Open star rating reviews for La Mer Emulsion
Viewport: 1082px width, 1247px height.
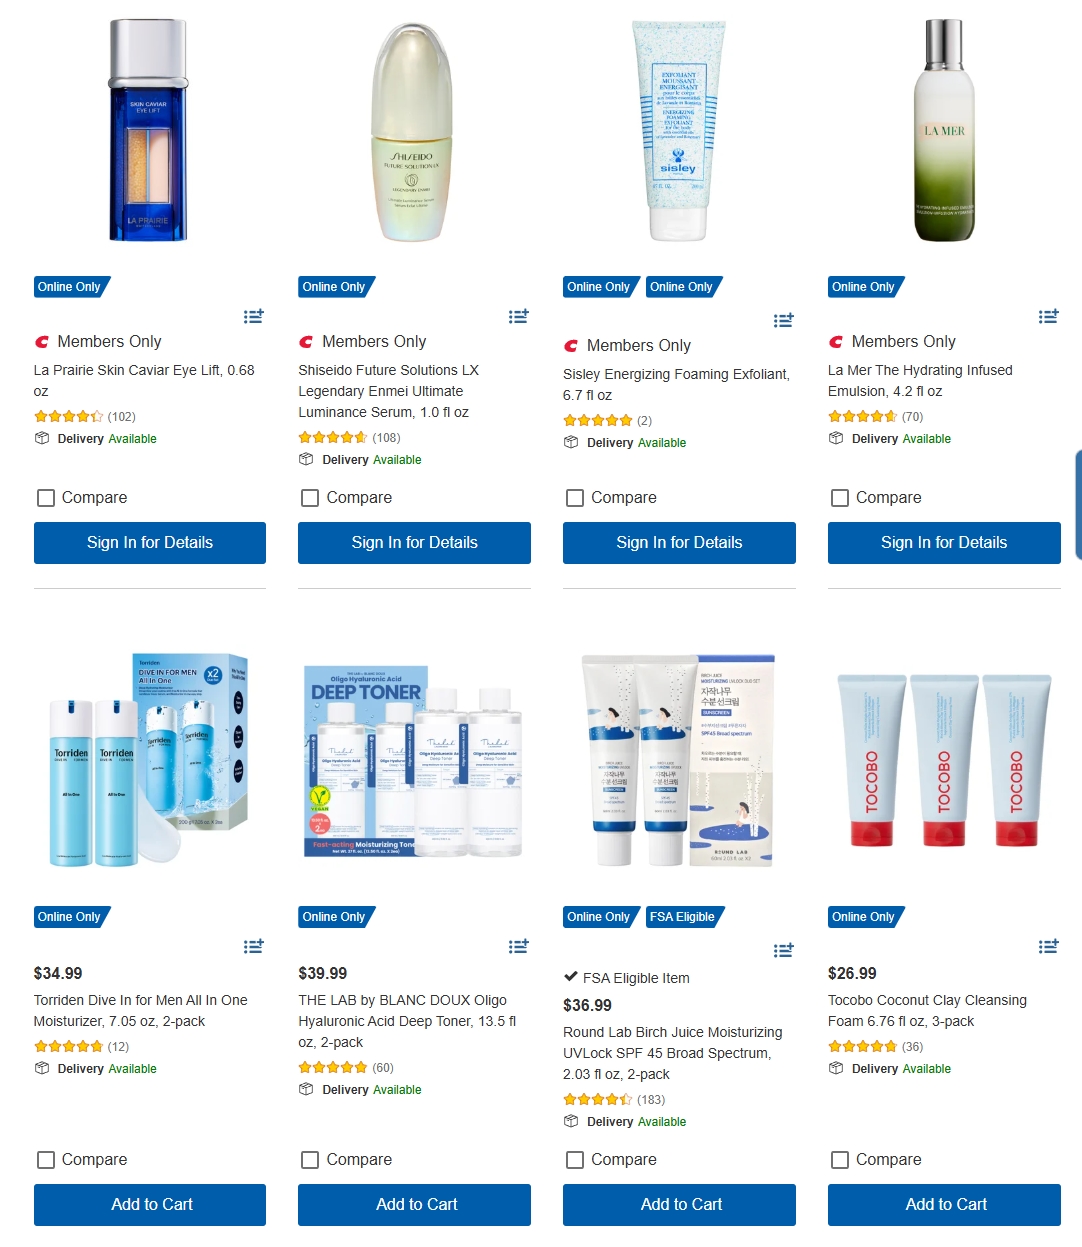coord(862,417)
